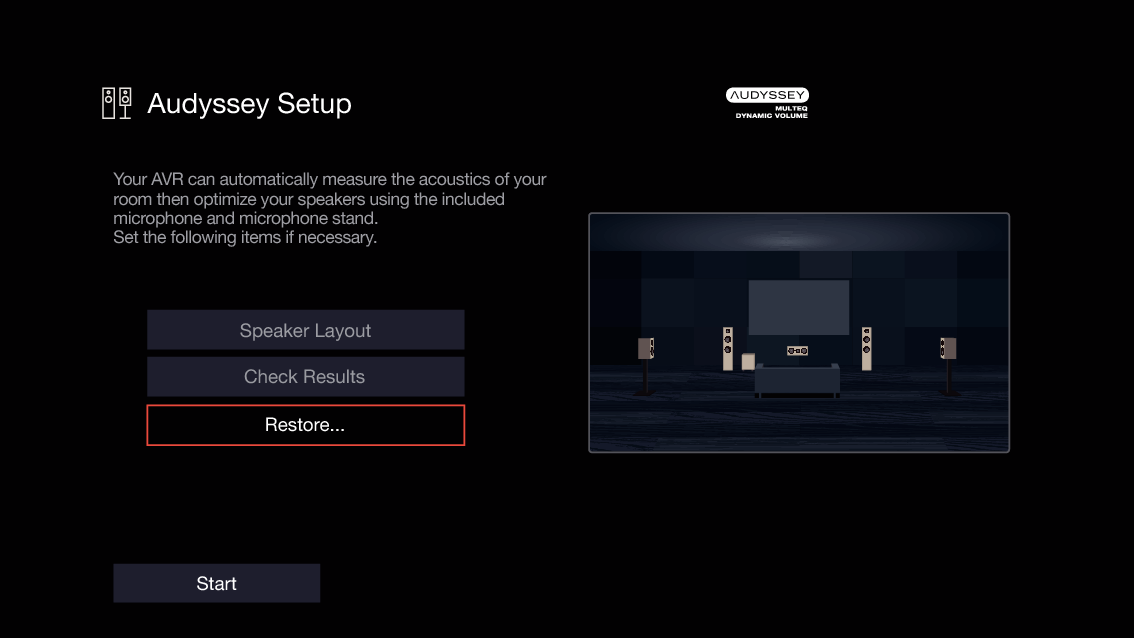Select the right surround speaker on its stand
This screenshot has width=1134, height=638.
click(x=946, y=347)
